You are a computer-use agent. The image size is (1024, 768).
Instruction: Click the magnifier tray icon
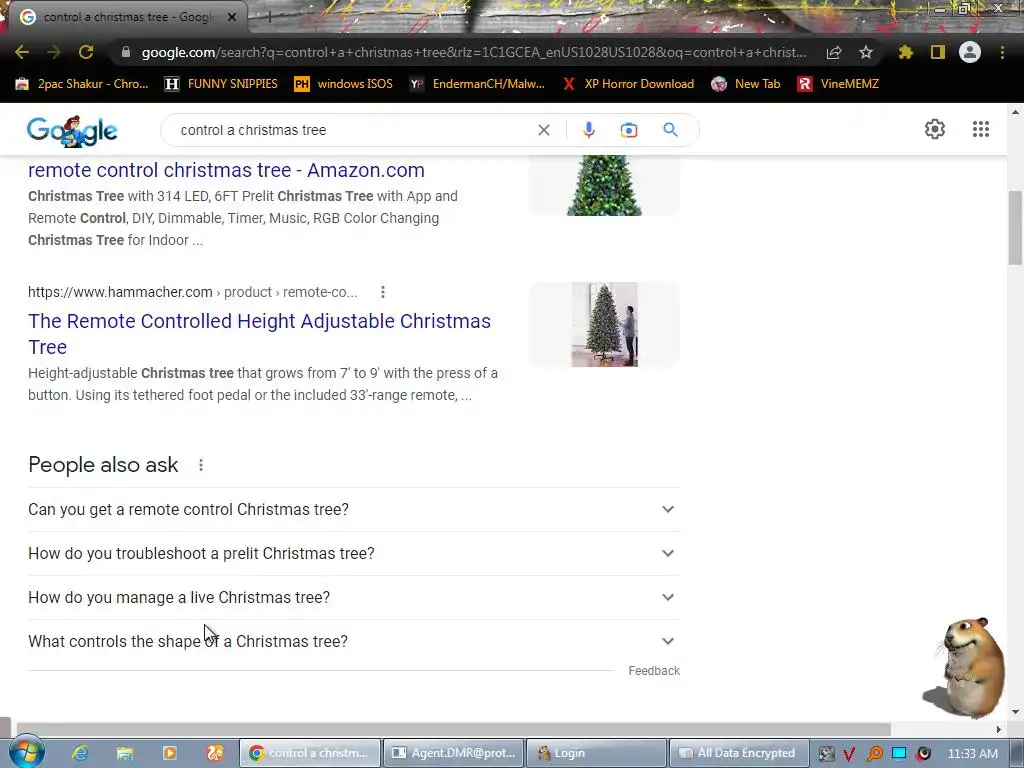[x=874, y=754]
